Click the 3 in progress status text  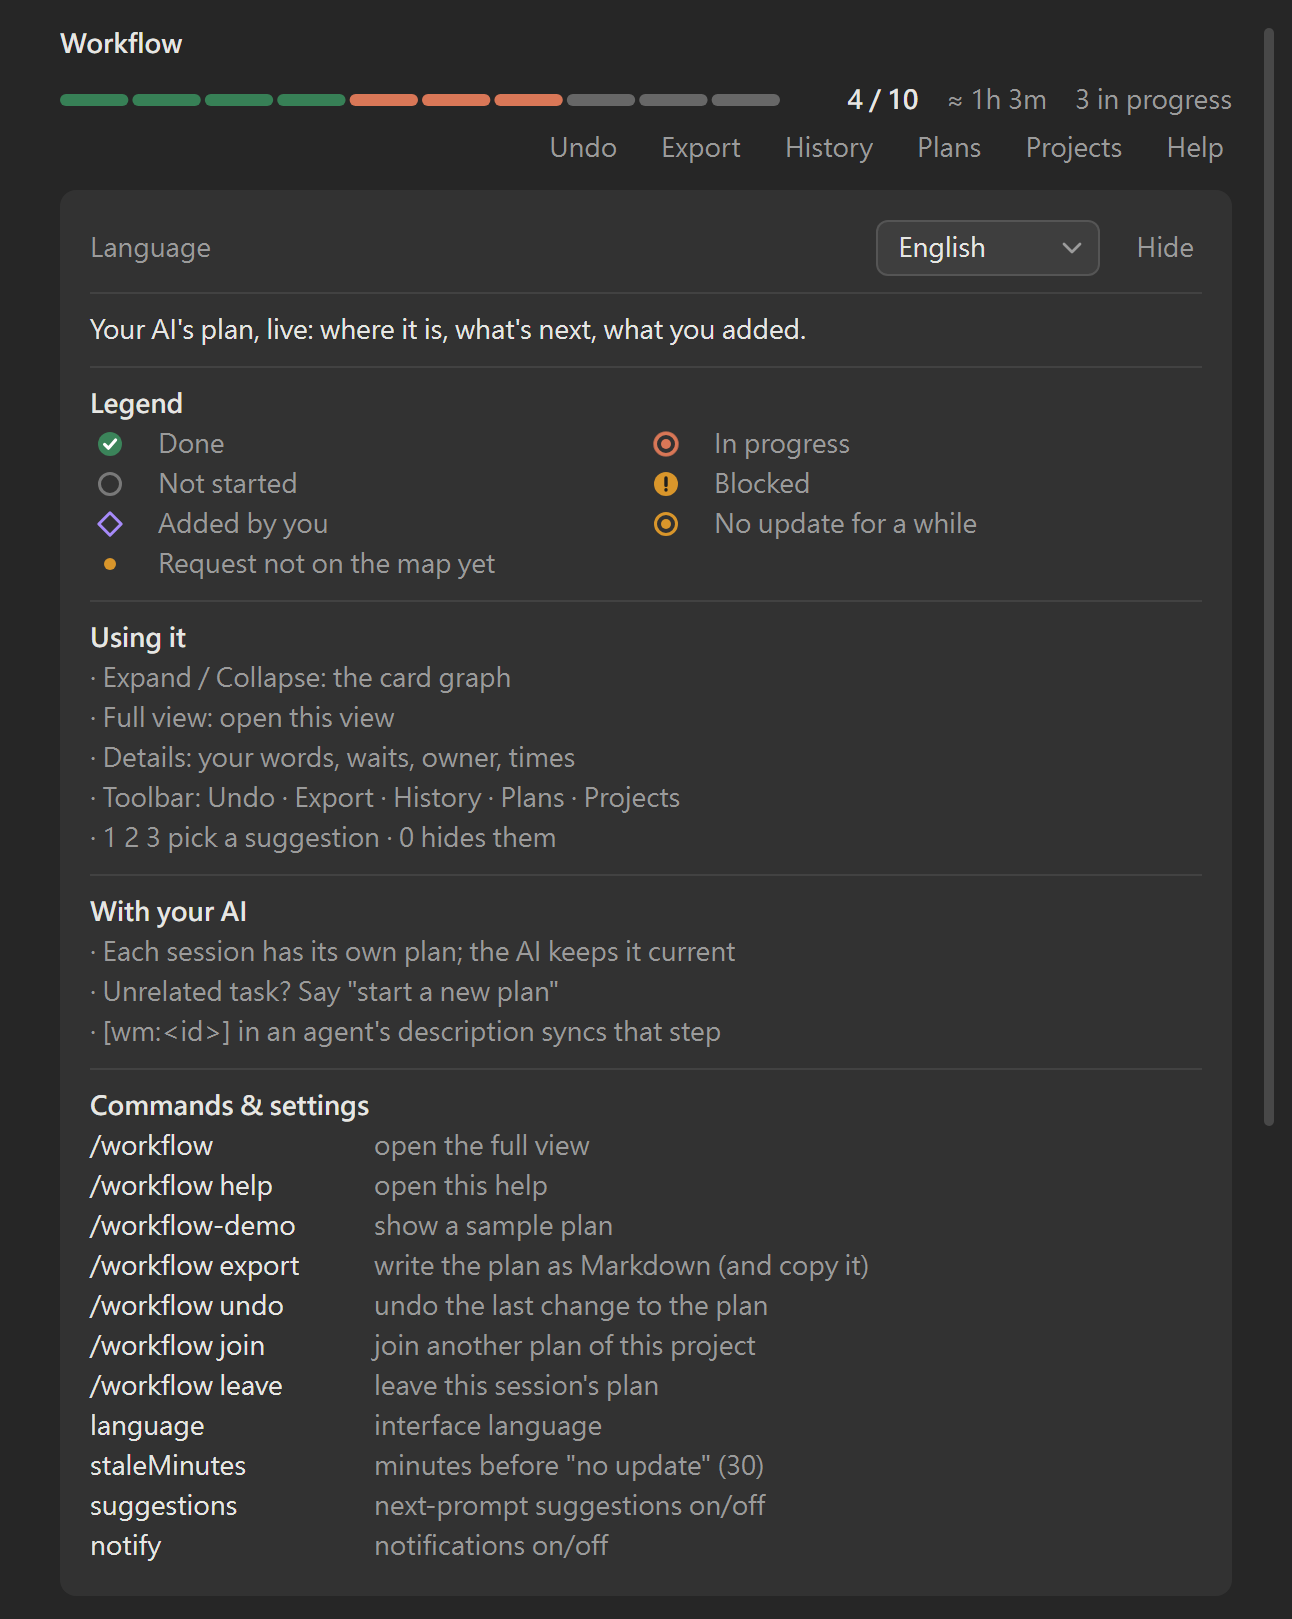[1153, 100]
